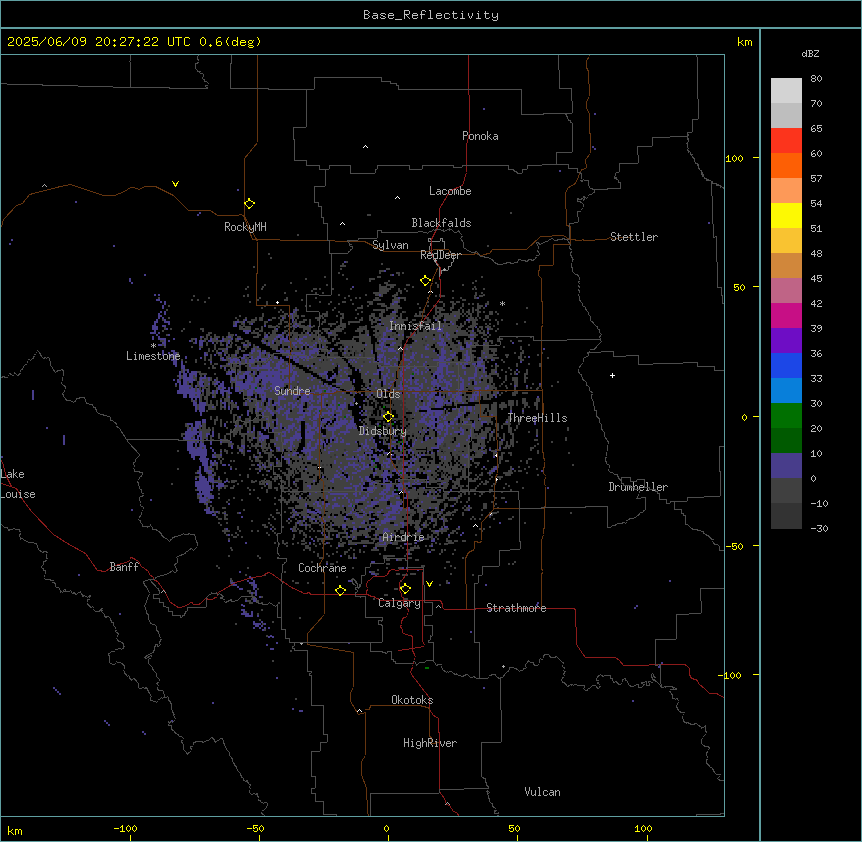Click the asterisk marker above Limestone label
Screen dimensions: 862x842
click(153, 346)
